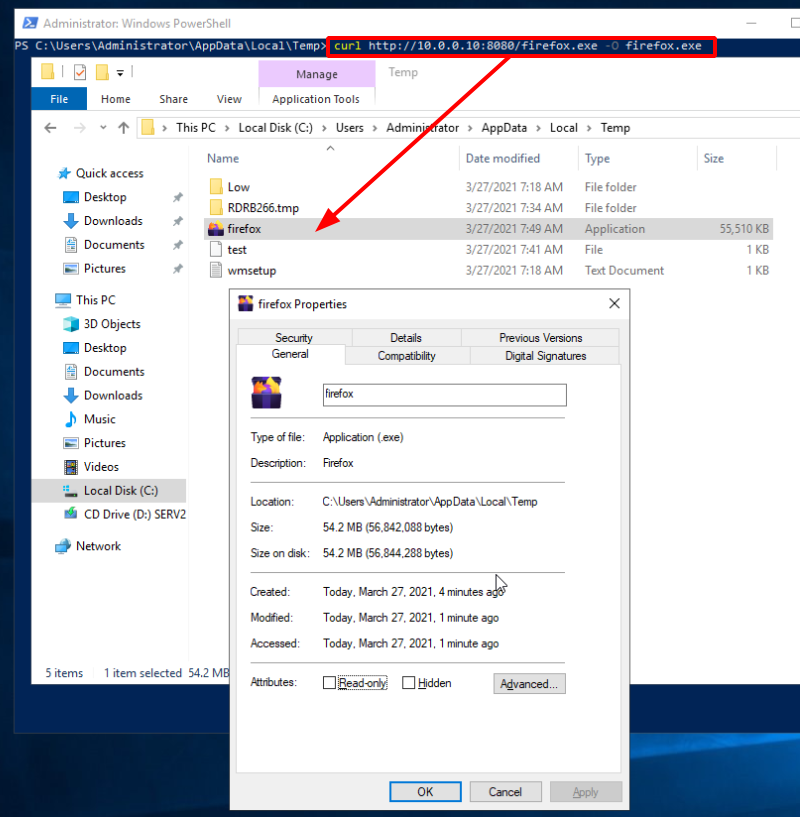Image resolution: width=800 pixels, height=817 pixels.
Task: Expand chevron after Local breadcrumb
Action: (589, 128)
